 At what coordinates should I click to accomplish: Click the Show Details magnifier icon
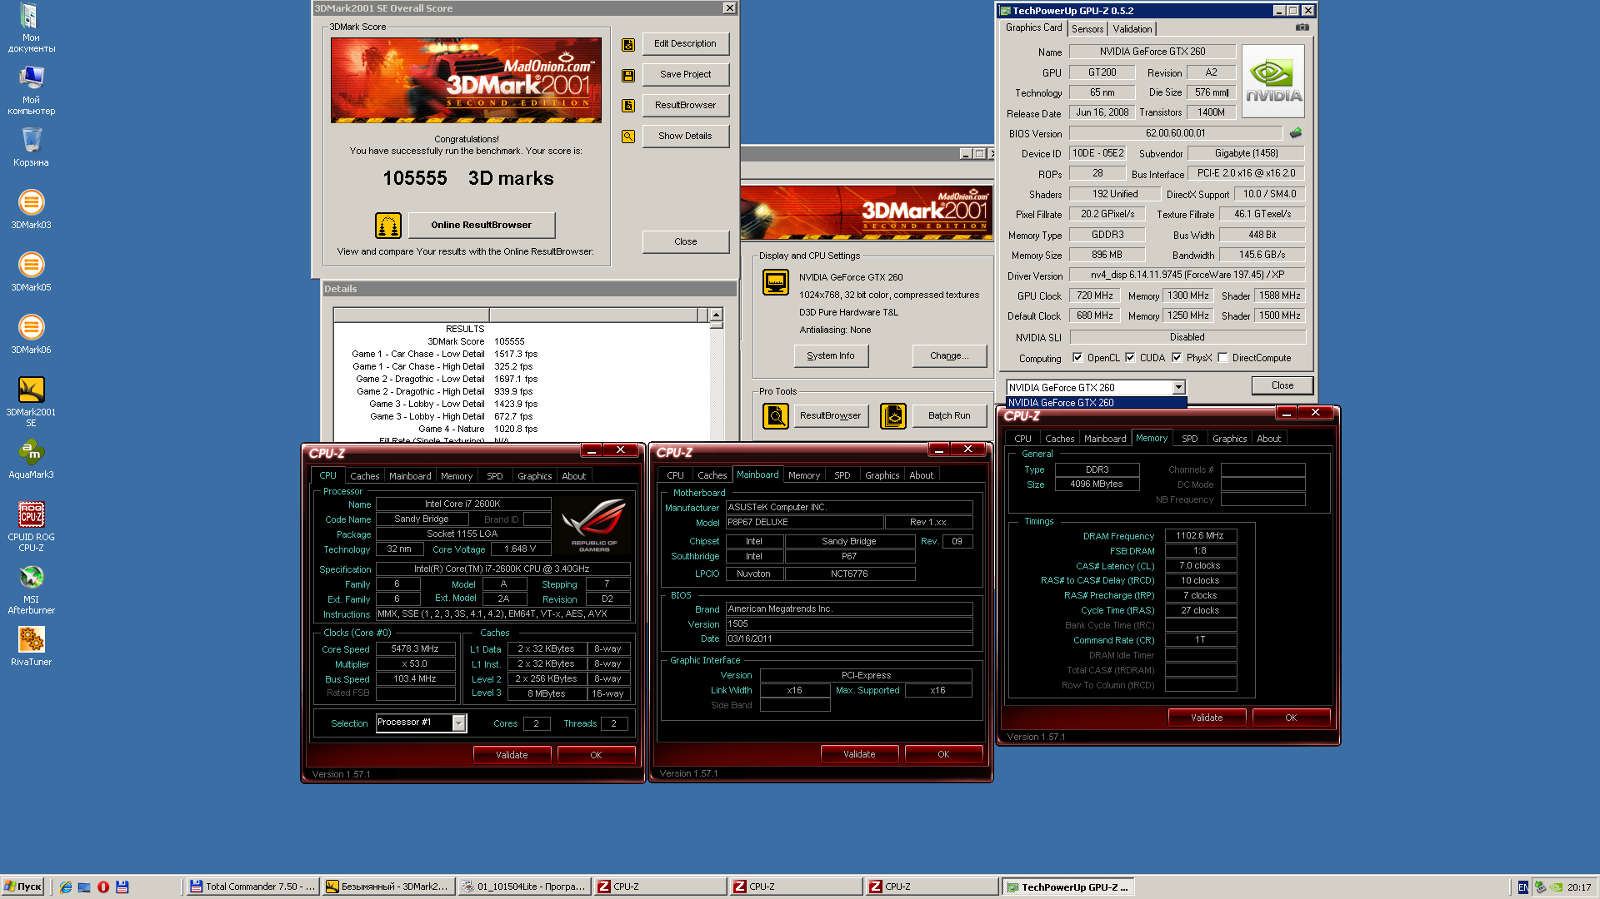tap(628, 136)
